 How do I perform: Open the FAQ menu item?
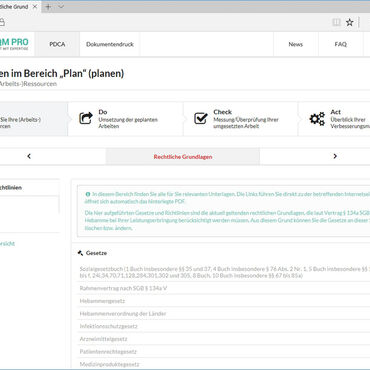coord(341,44)
